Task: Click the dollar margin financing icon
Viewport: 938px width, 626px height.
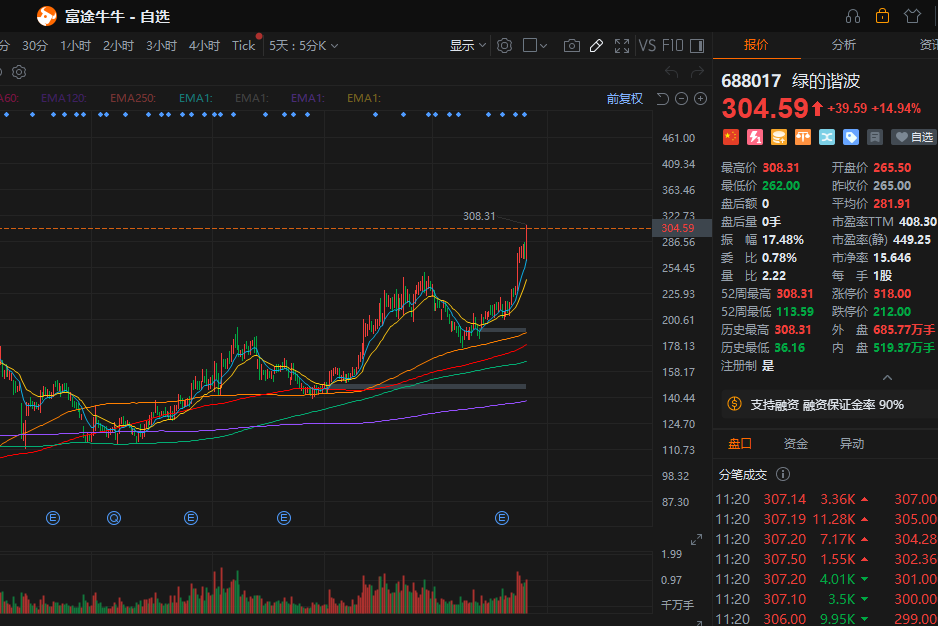Action: [734, 404]
